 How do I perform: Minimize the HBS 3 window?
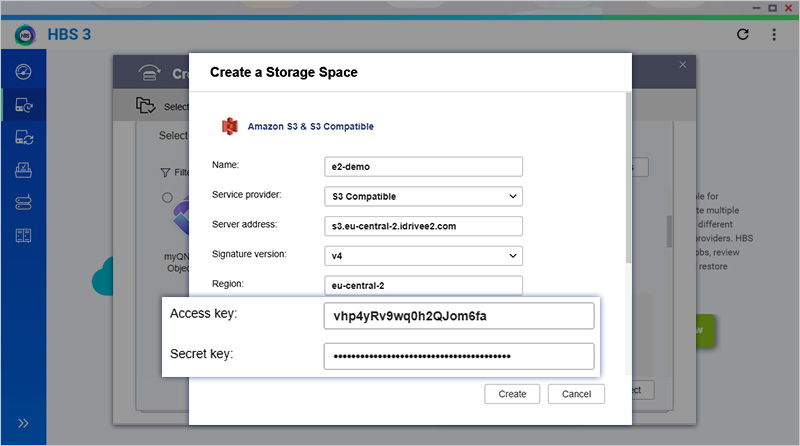pyautogui.click(x=757, y=8)
